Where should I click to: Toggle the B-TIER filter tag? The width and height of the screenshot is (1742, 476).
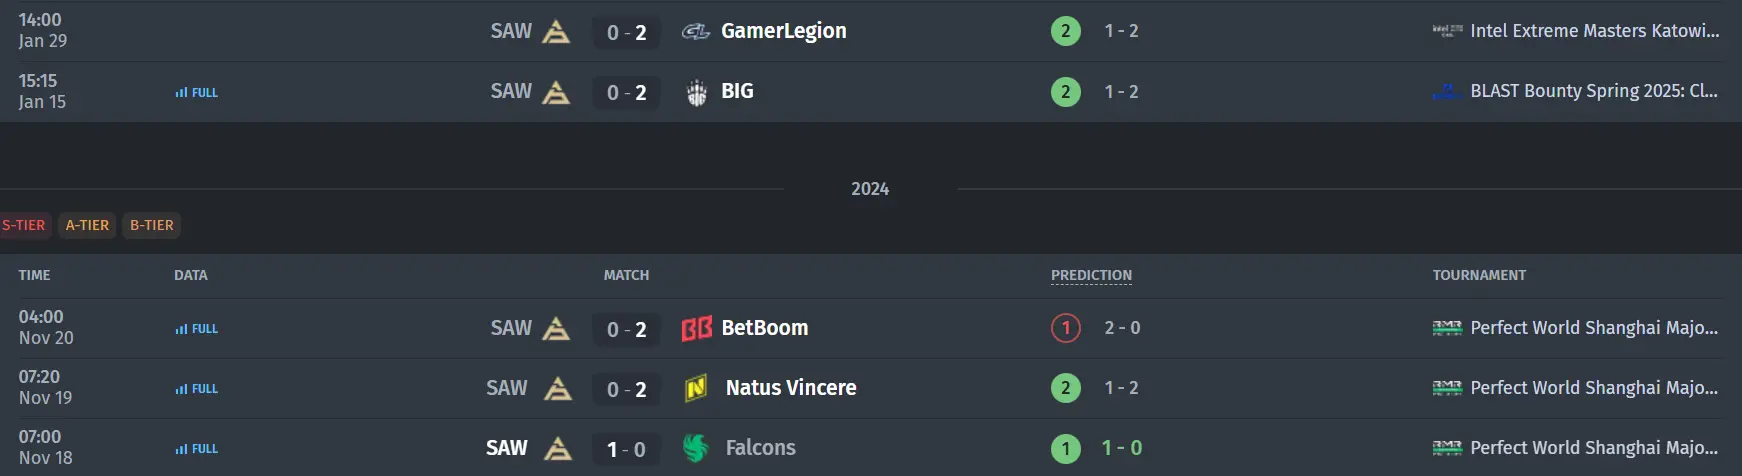[152, 225]
